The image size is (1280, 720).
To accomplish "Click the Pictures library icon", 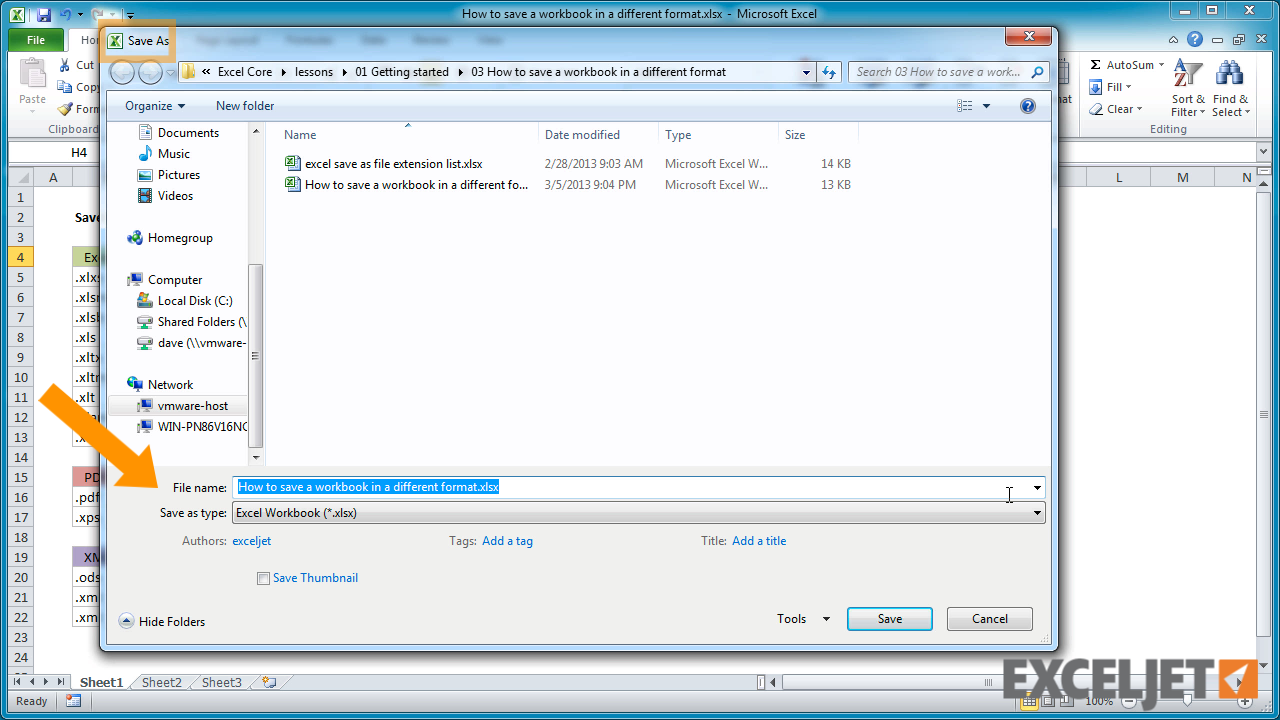I will click(146, 175).
